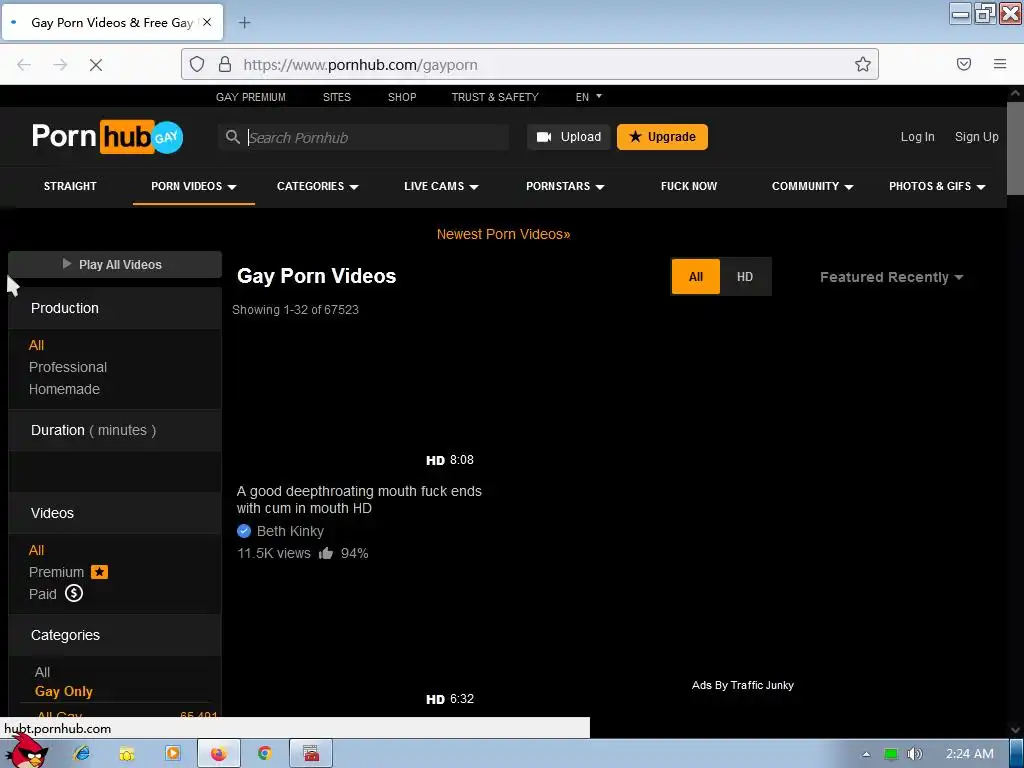
Task: Expand the COMMUNITY navigation dropdown
Action: [812, 186]
